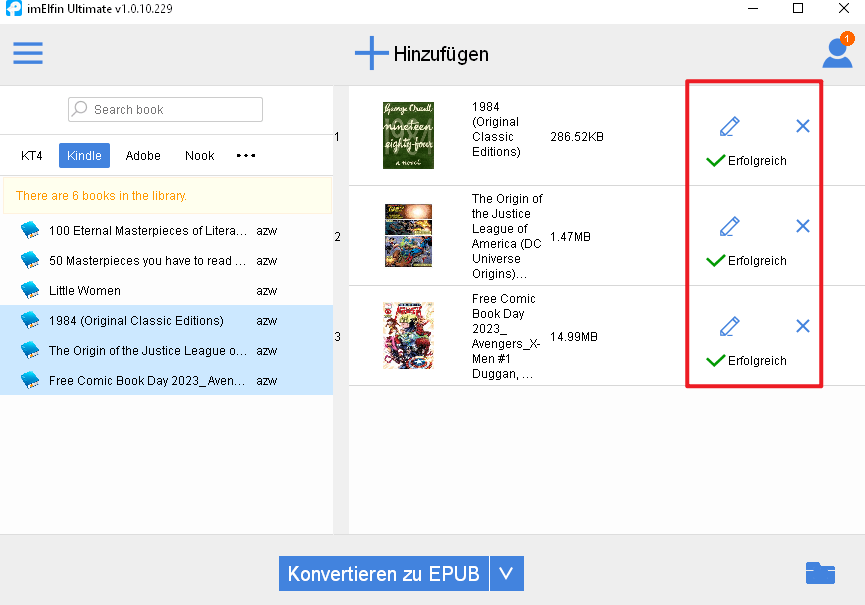Remove 1984 from conversion list
The width and height of the screenshot is (865, 605).
tap(803, 126)
